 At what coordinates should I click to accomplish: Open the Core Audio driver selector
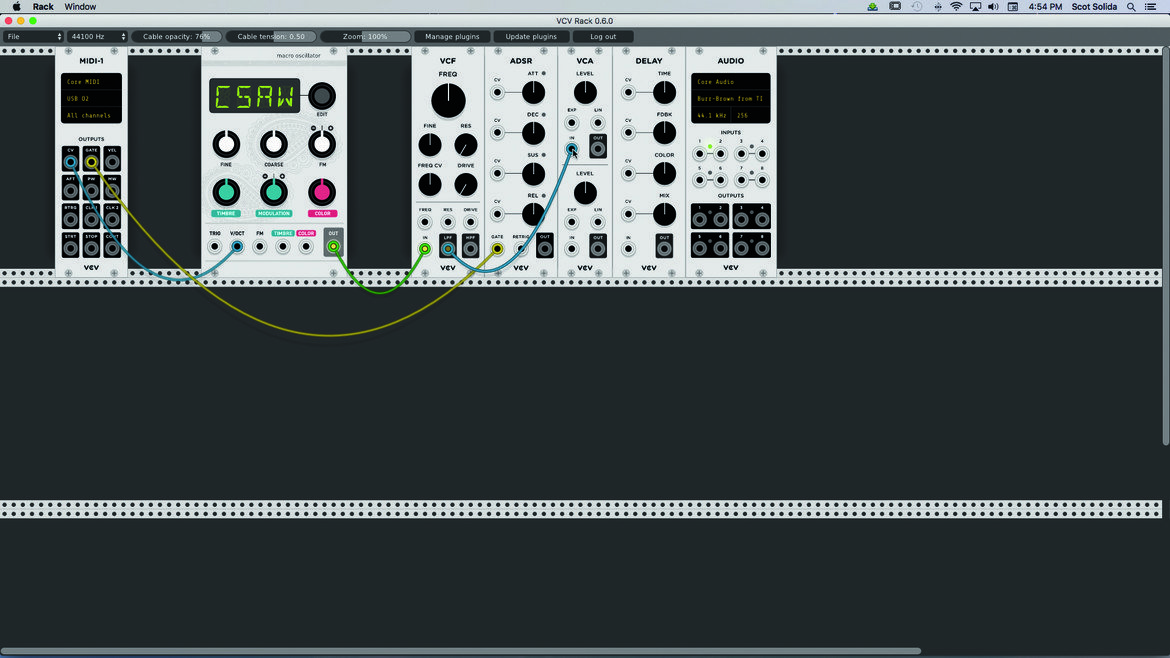[731, 82]
